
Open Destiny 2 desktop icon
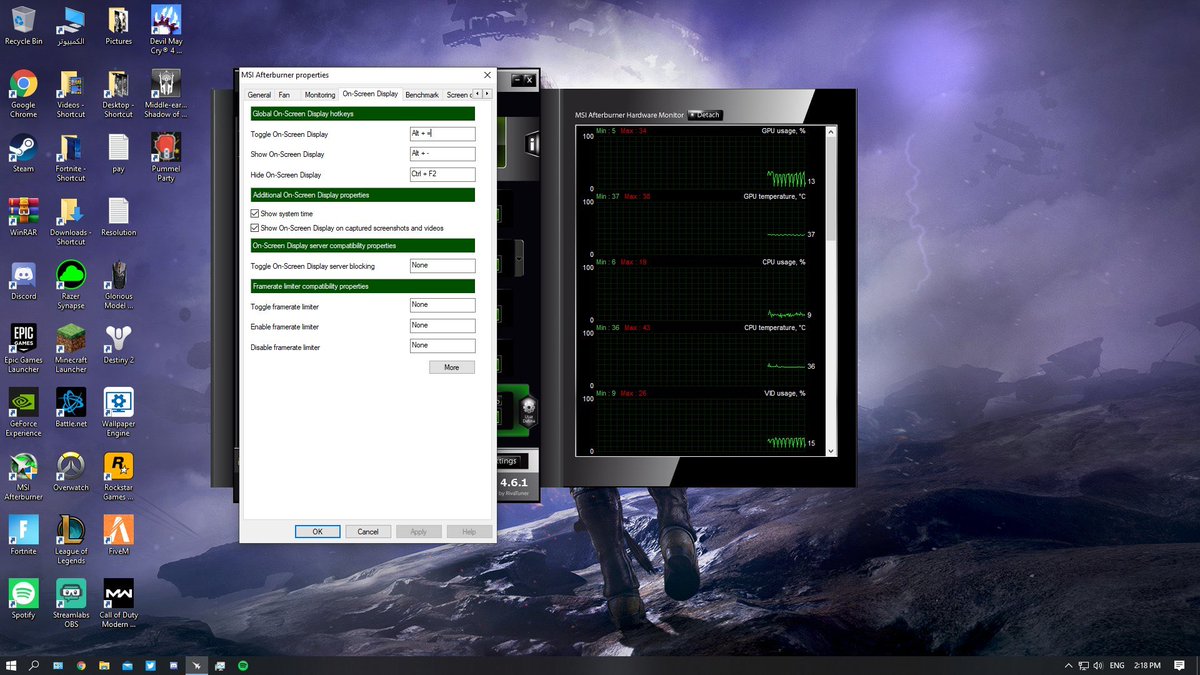pos(118,343)
